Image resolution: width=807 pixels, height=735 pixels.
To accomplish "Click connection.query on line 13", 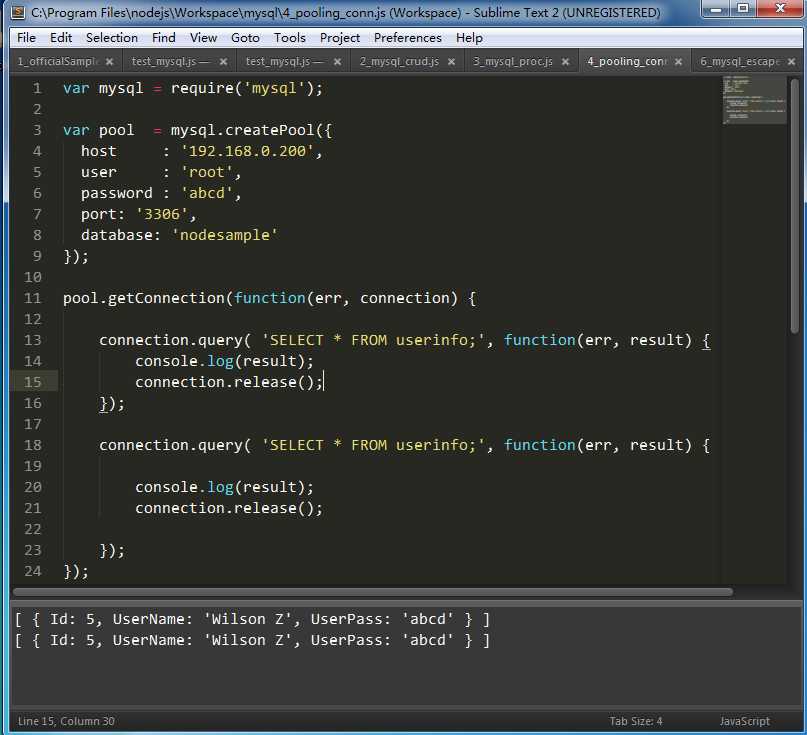I will click(x=170, y=341).
